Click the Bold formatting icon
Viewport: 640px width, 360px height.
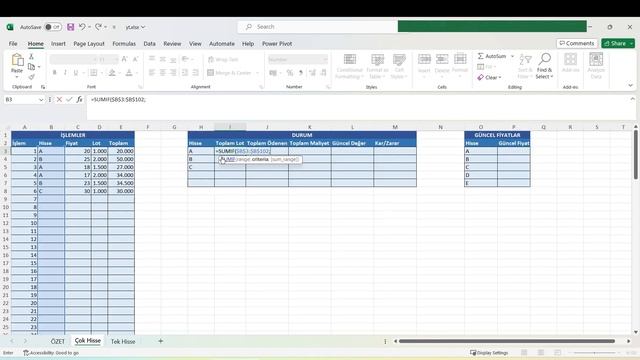pyautogui.click(x=54, y=73)
